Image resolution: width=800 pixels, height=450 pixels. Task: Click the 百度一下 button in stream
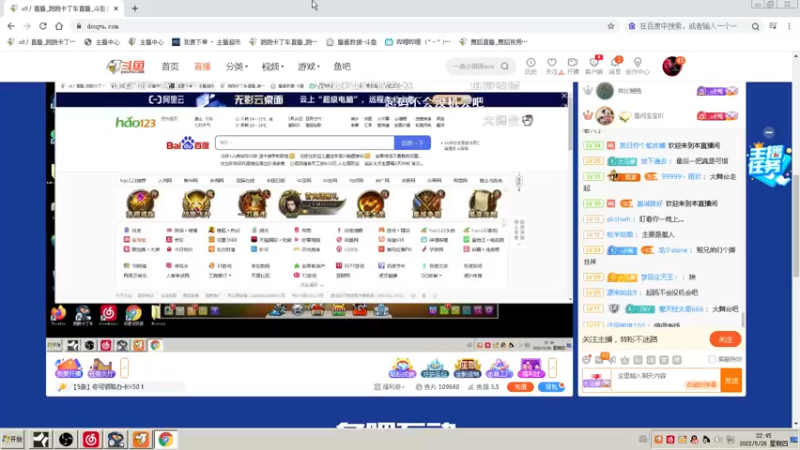(412, 143)
